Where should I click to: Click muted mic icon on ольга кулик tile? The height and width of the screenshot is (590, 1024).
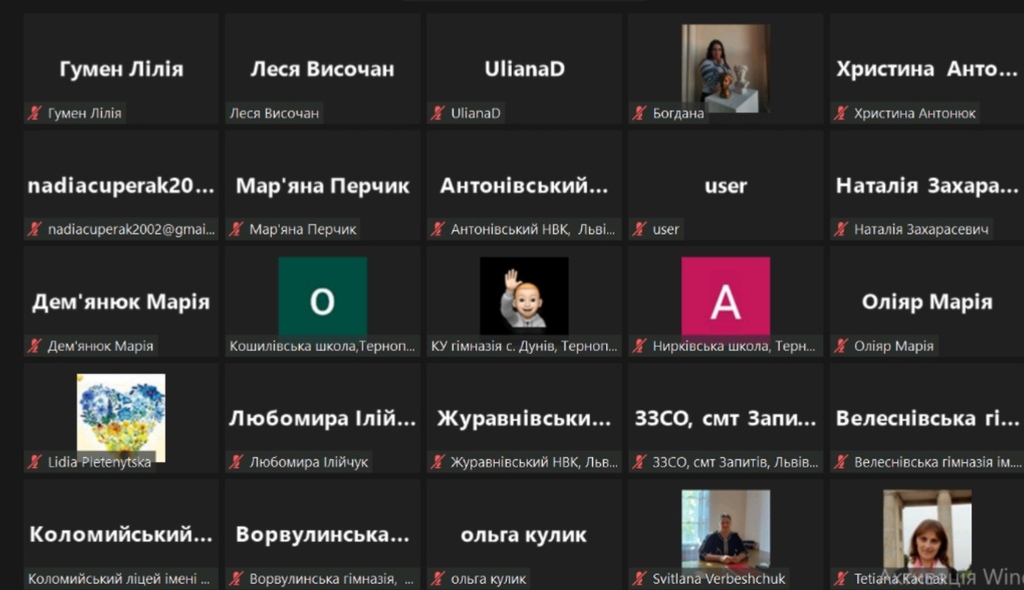438,578
